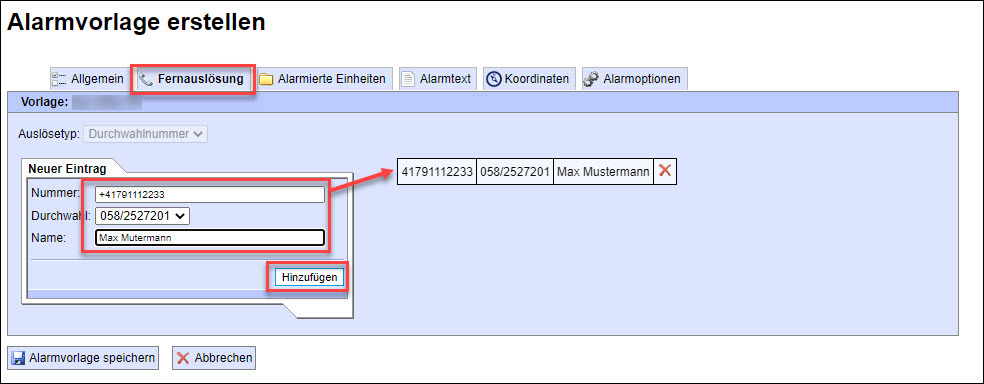
Task: Open the Durchwahl 058/2527201 dropdown
Action: [142, 215]
